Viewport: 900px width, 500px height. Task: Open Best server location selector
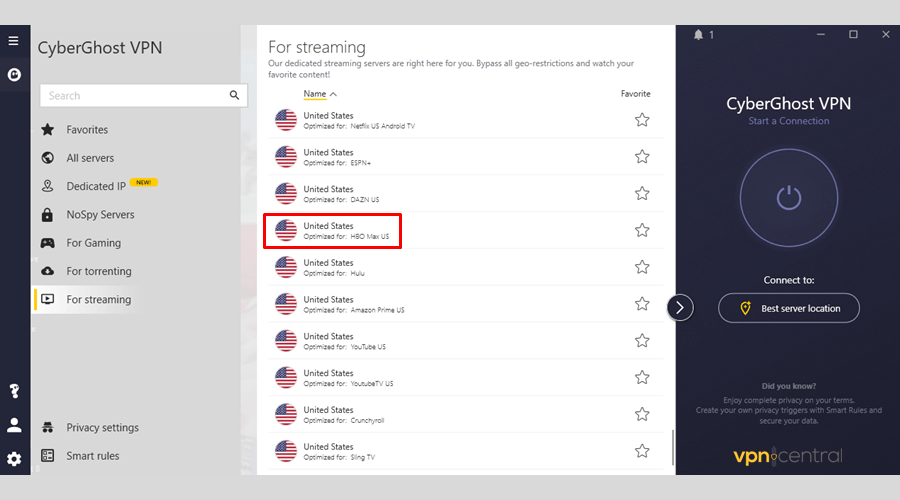point(789,308)
